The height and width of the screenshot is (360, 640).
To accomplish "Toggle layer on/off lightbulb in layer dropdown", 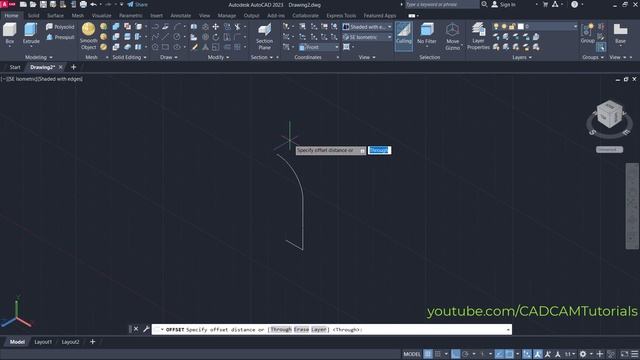I will (496, 27).
